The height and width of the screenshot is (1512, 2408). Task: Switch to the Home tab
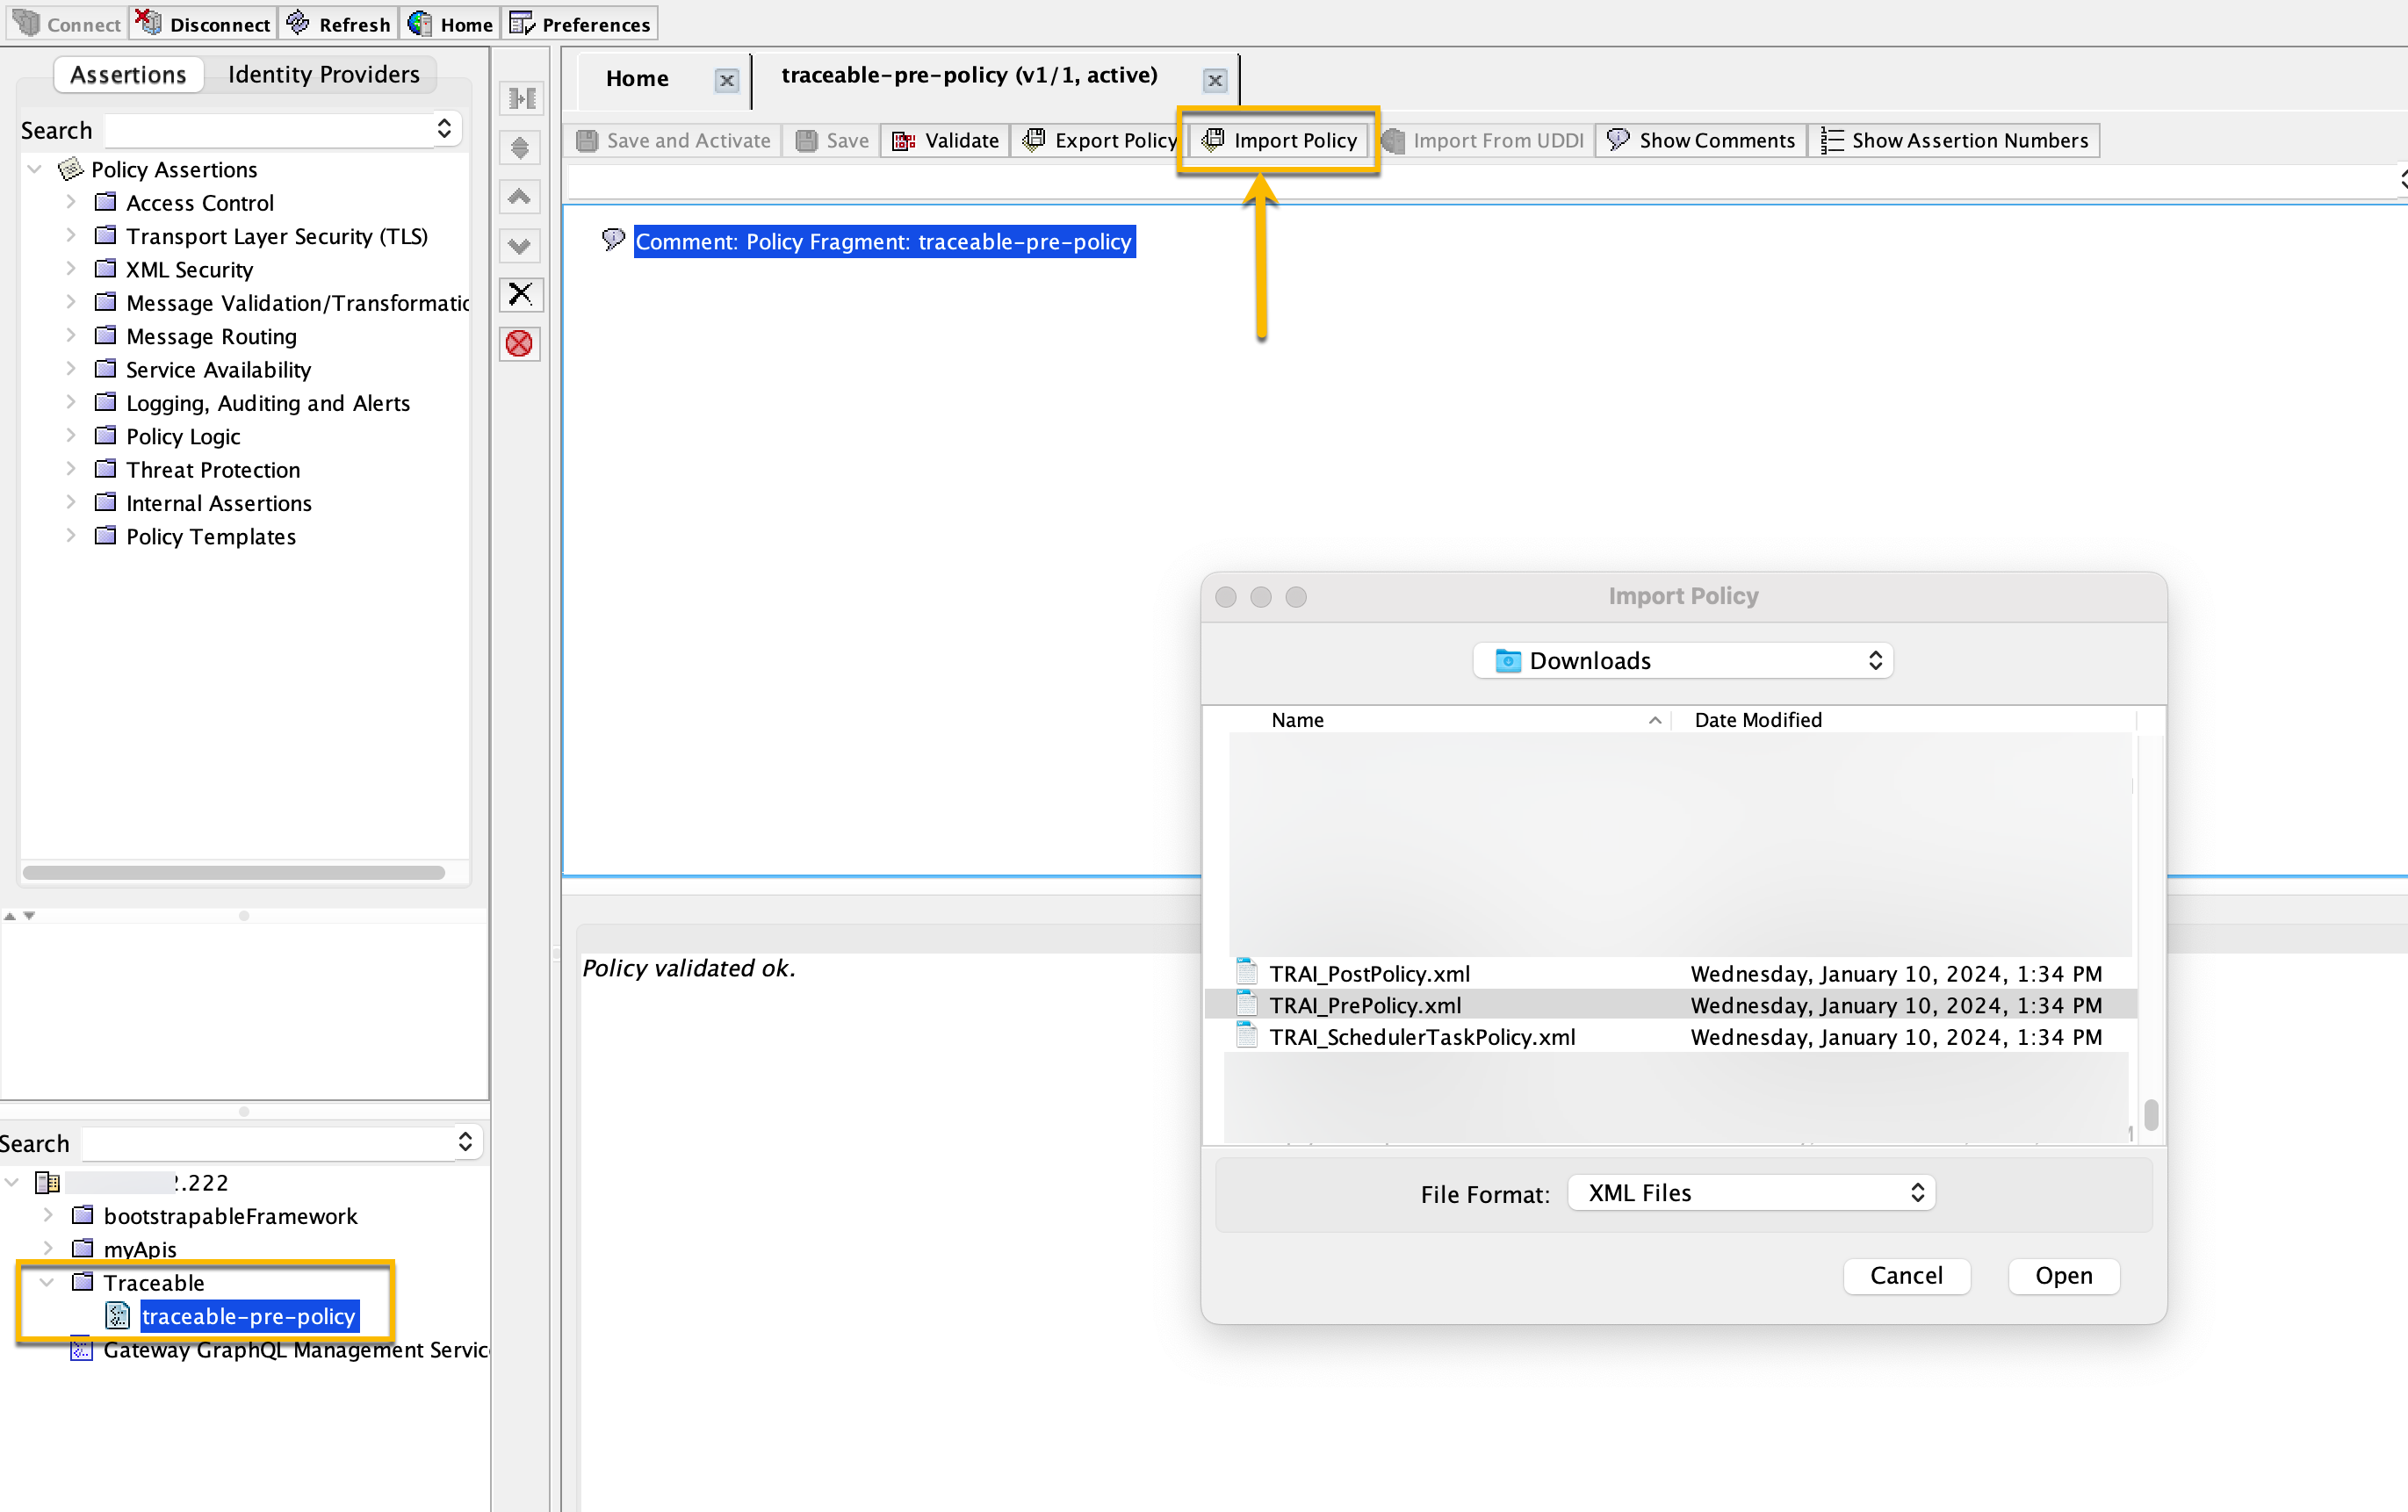tap(637, 78)
